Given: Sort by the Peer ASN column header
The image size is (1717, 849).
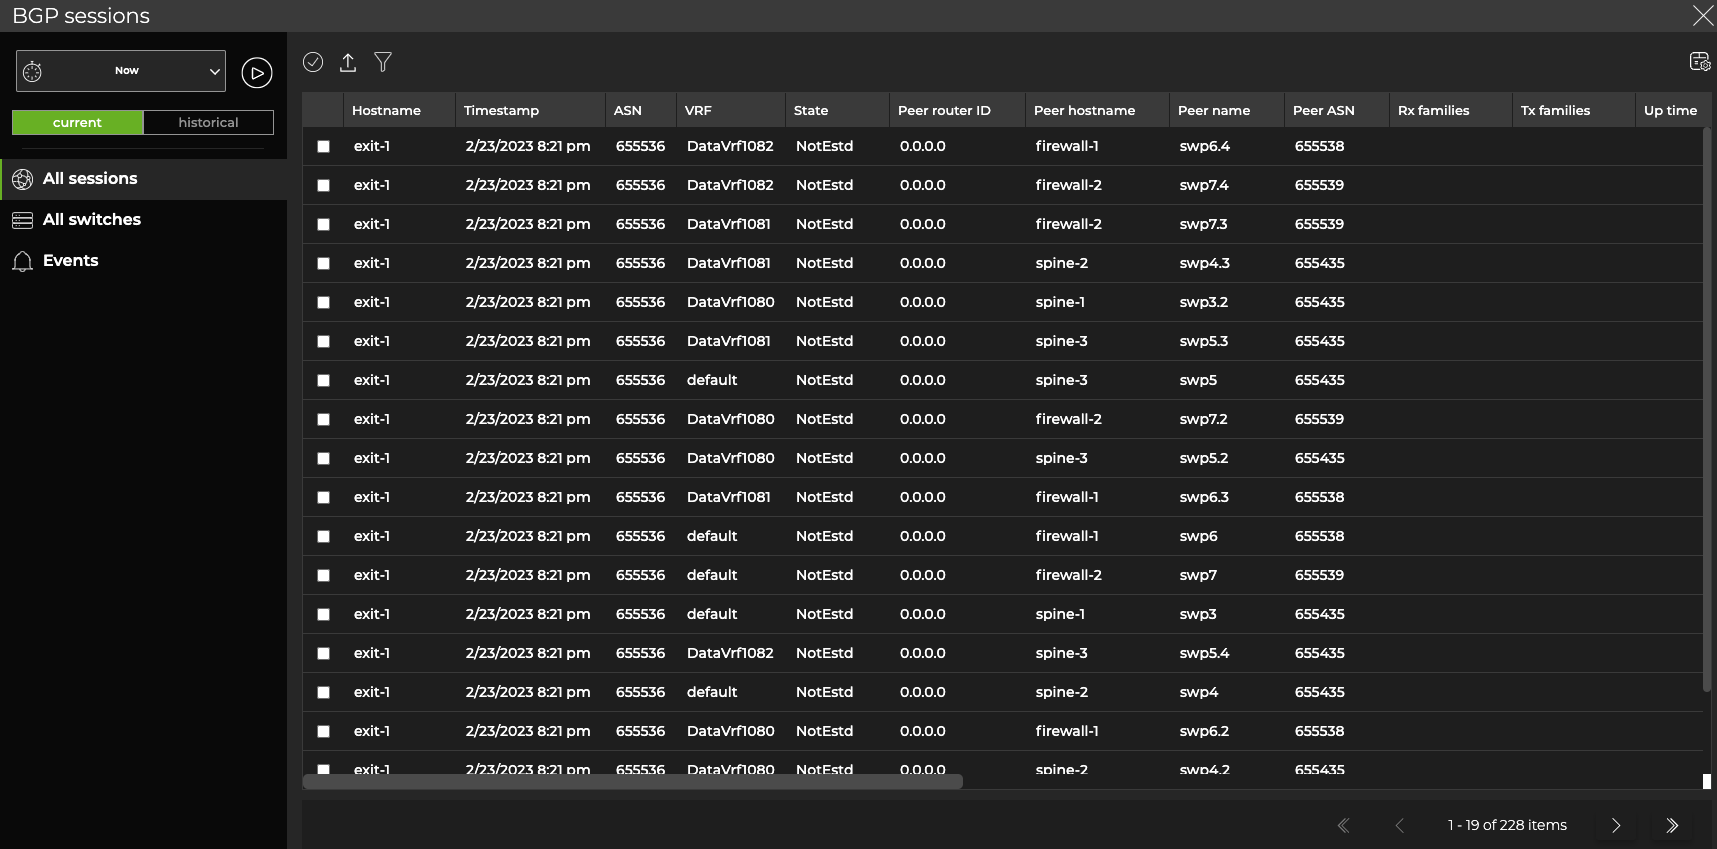Looking at the screenshot, I should tap(1323, 110).
